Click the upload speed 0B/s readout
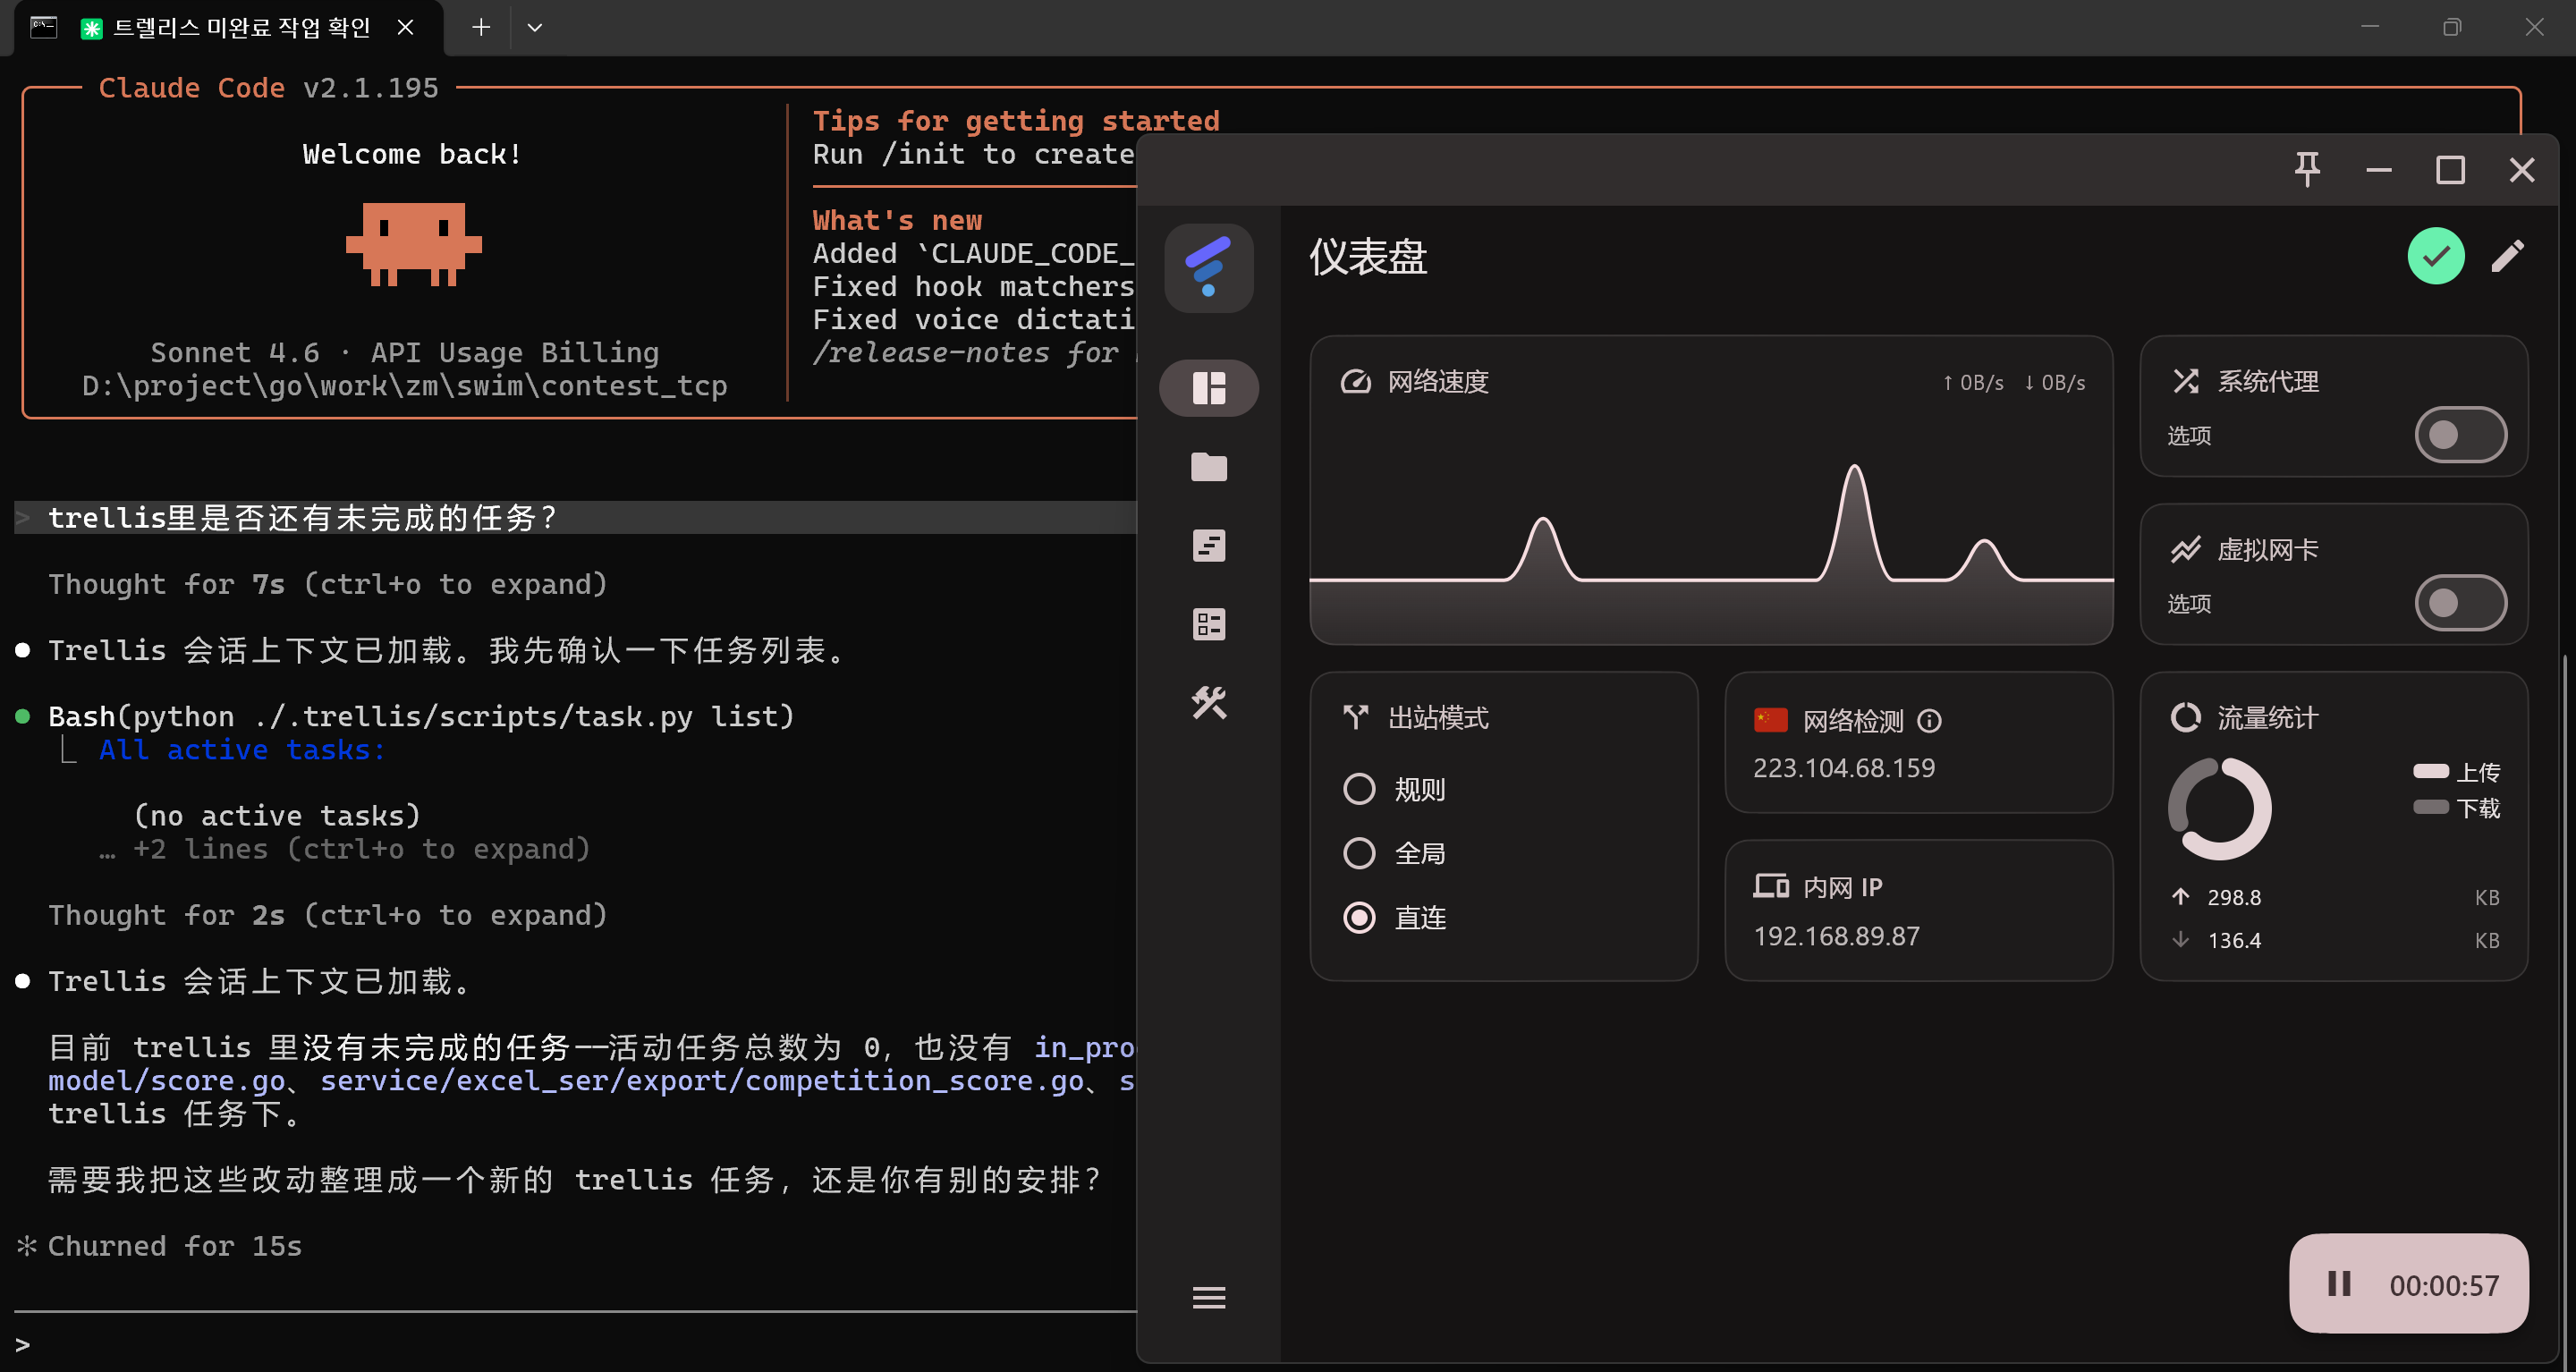The image size is (2576, 1372). tap(1972, 383)
